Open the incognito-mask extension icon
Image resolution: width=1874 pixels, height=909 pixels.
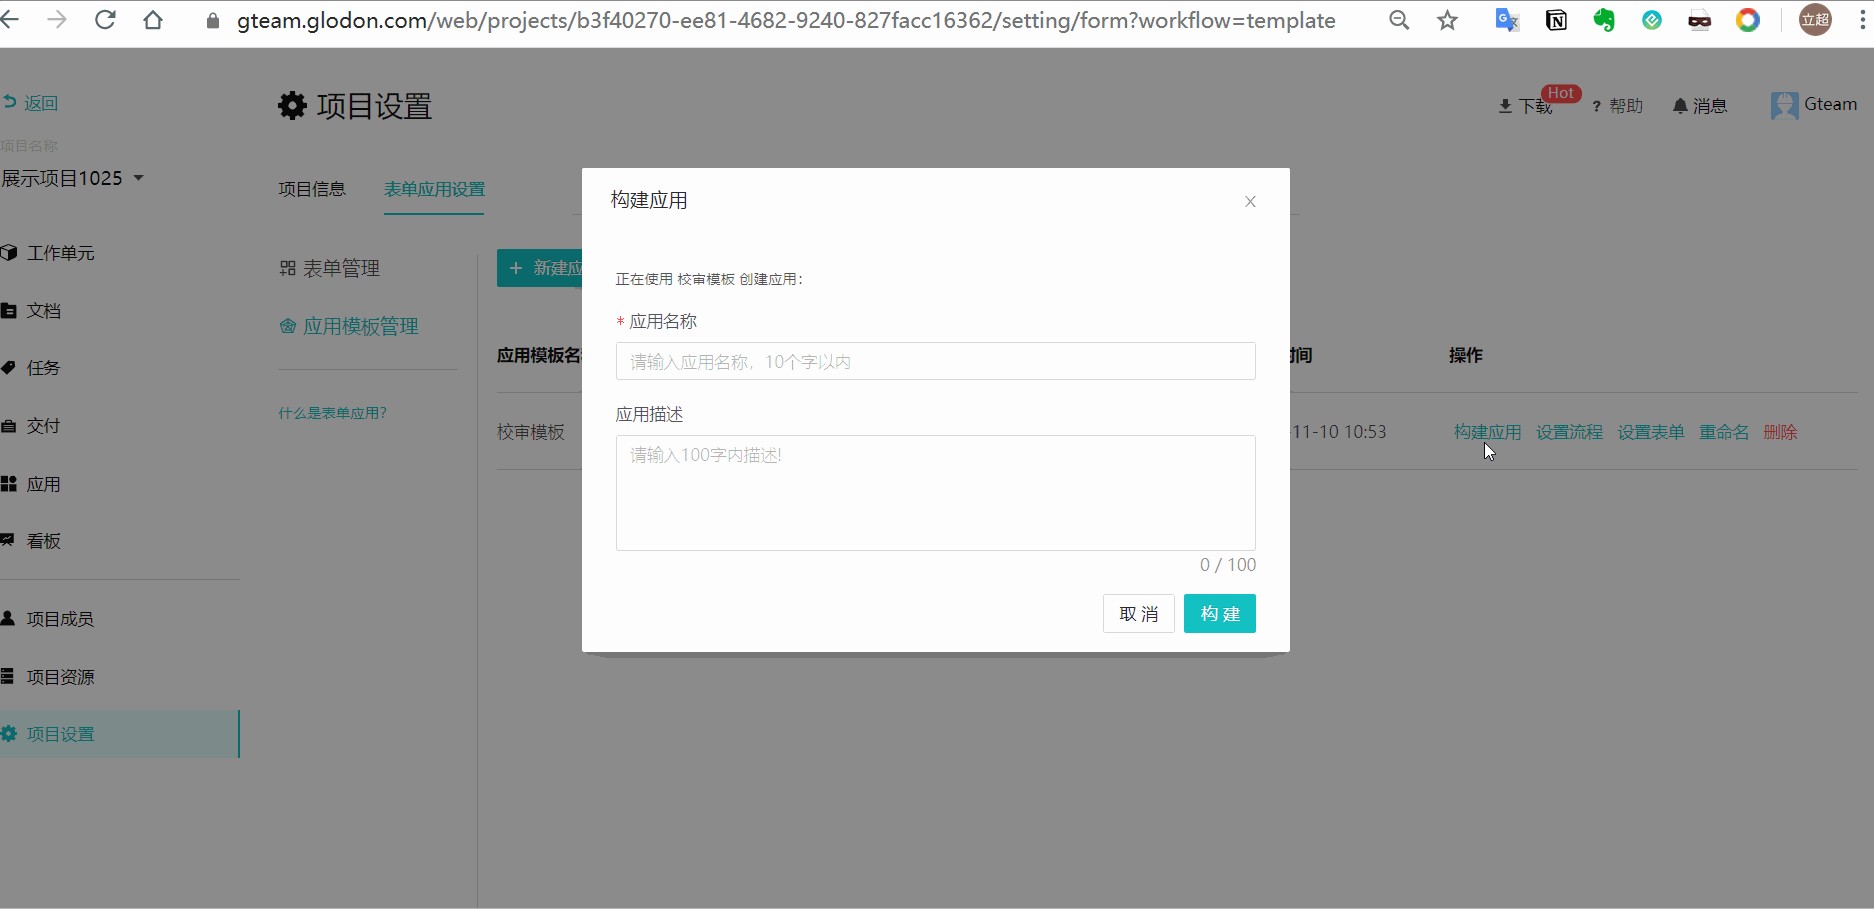coord(1699,21)
